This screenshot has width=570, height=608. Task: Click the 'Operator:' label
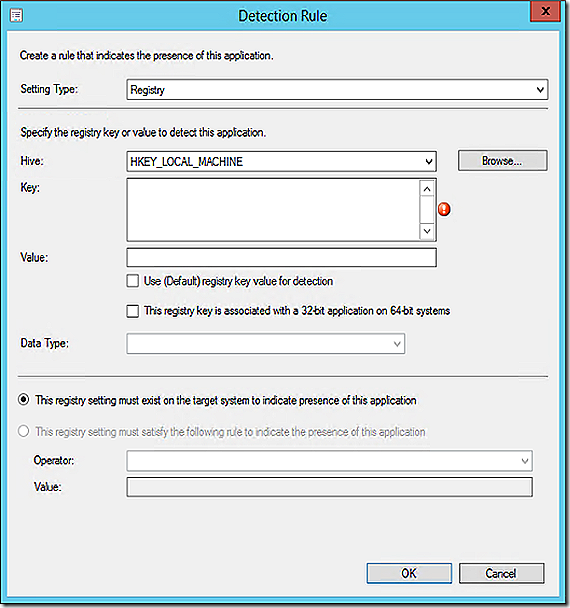coord(54,460)
